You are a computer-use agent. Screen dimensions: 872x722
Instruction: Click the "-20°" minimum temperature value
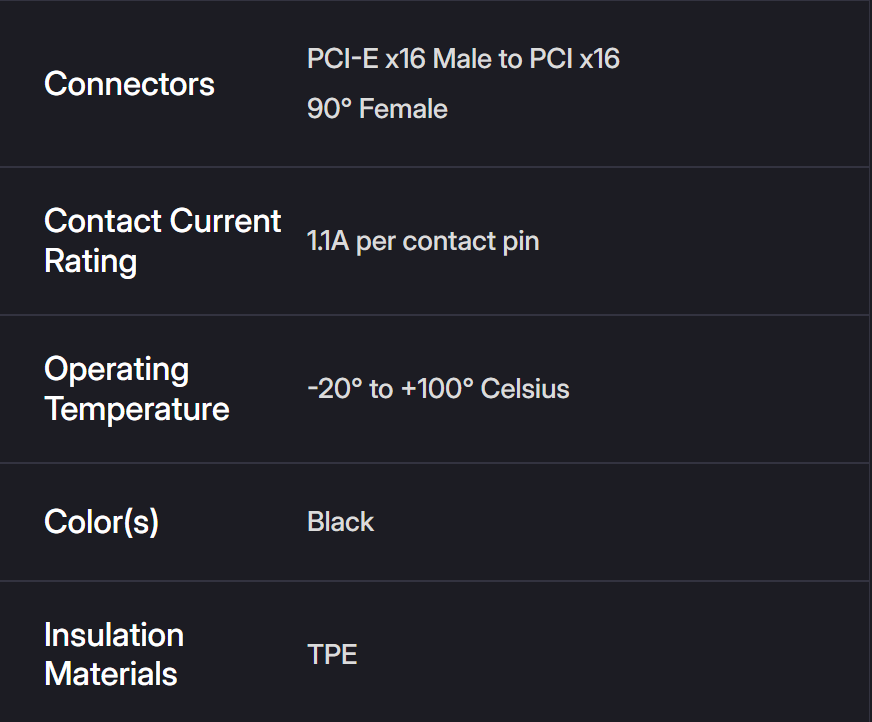(x=335, y=389)
